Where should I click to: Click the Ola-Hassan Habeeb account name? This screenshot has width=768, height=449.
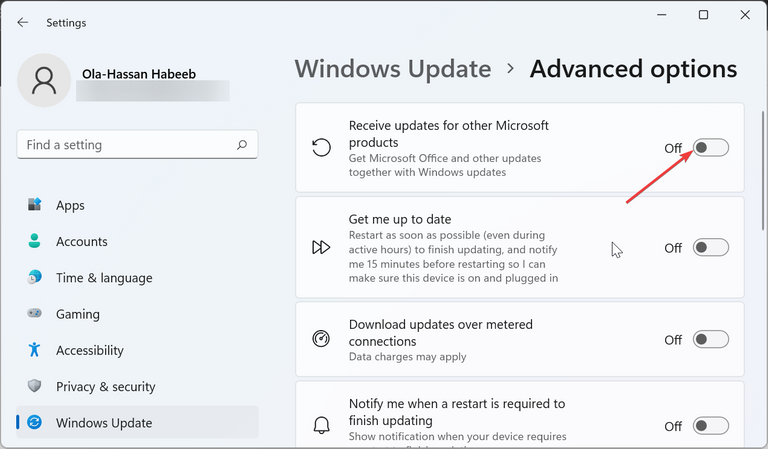139,74
